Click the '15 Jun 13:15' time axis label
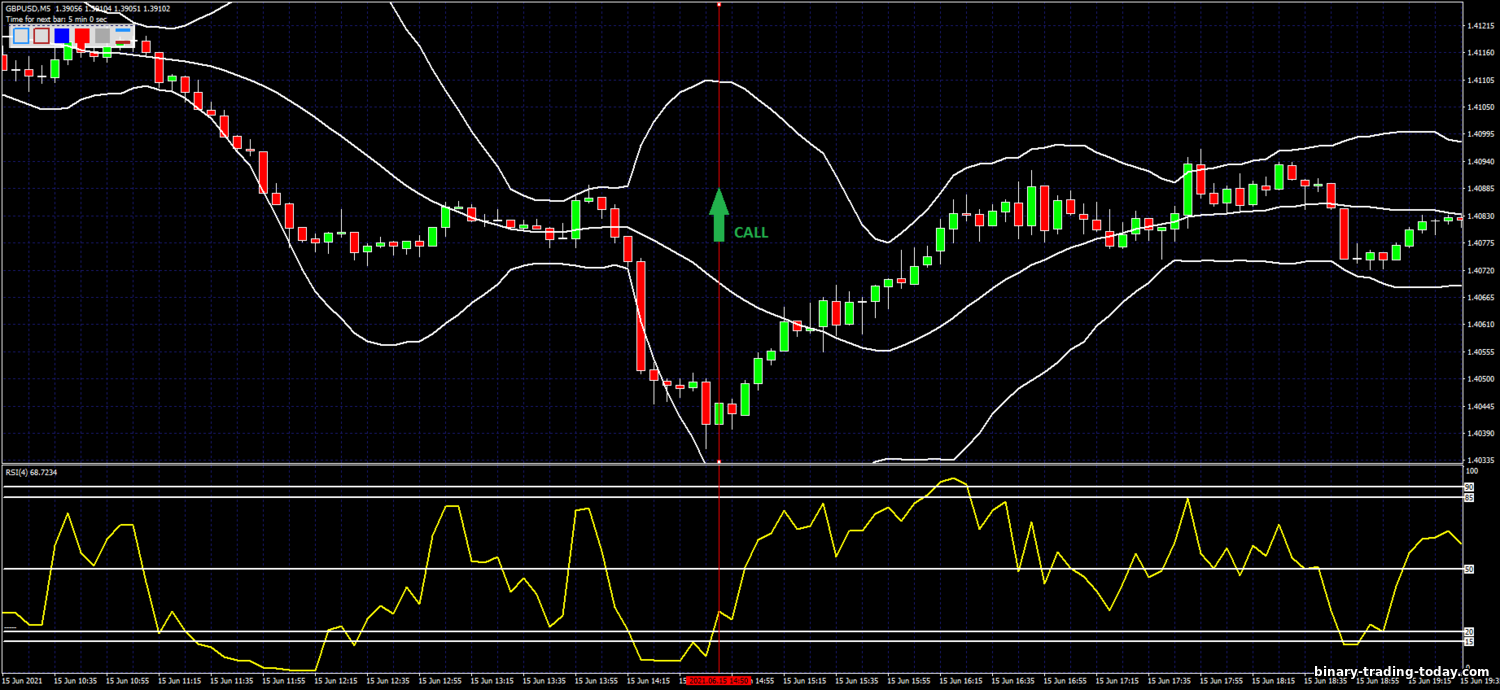Screen dimensions: 1500x690 pos(493,680)
